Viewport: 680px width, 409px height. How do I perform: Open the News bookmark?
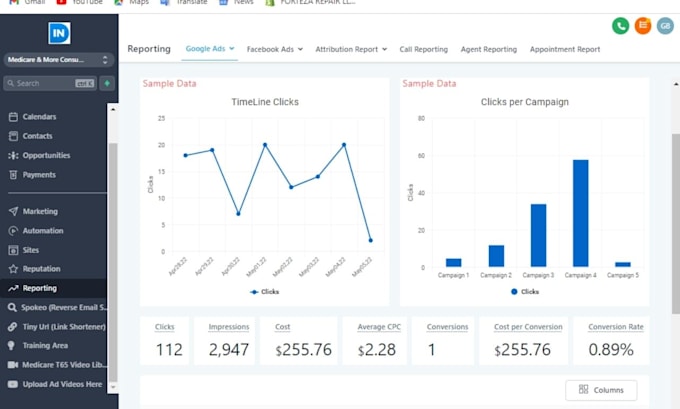(x=236, y=3)
